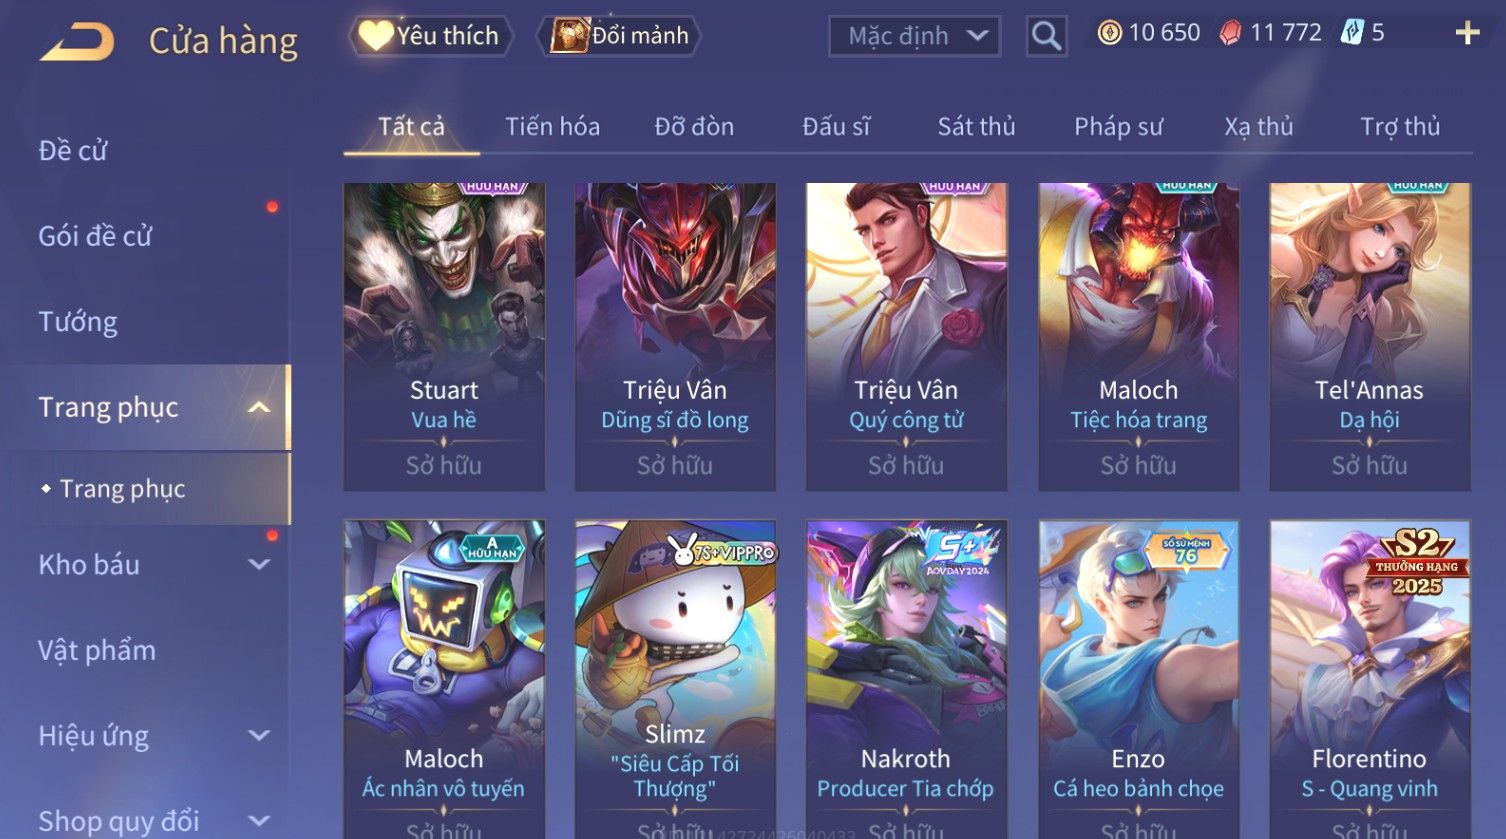
Task: Go back using the arrow icon
Action: tap(77, 42)
